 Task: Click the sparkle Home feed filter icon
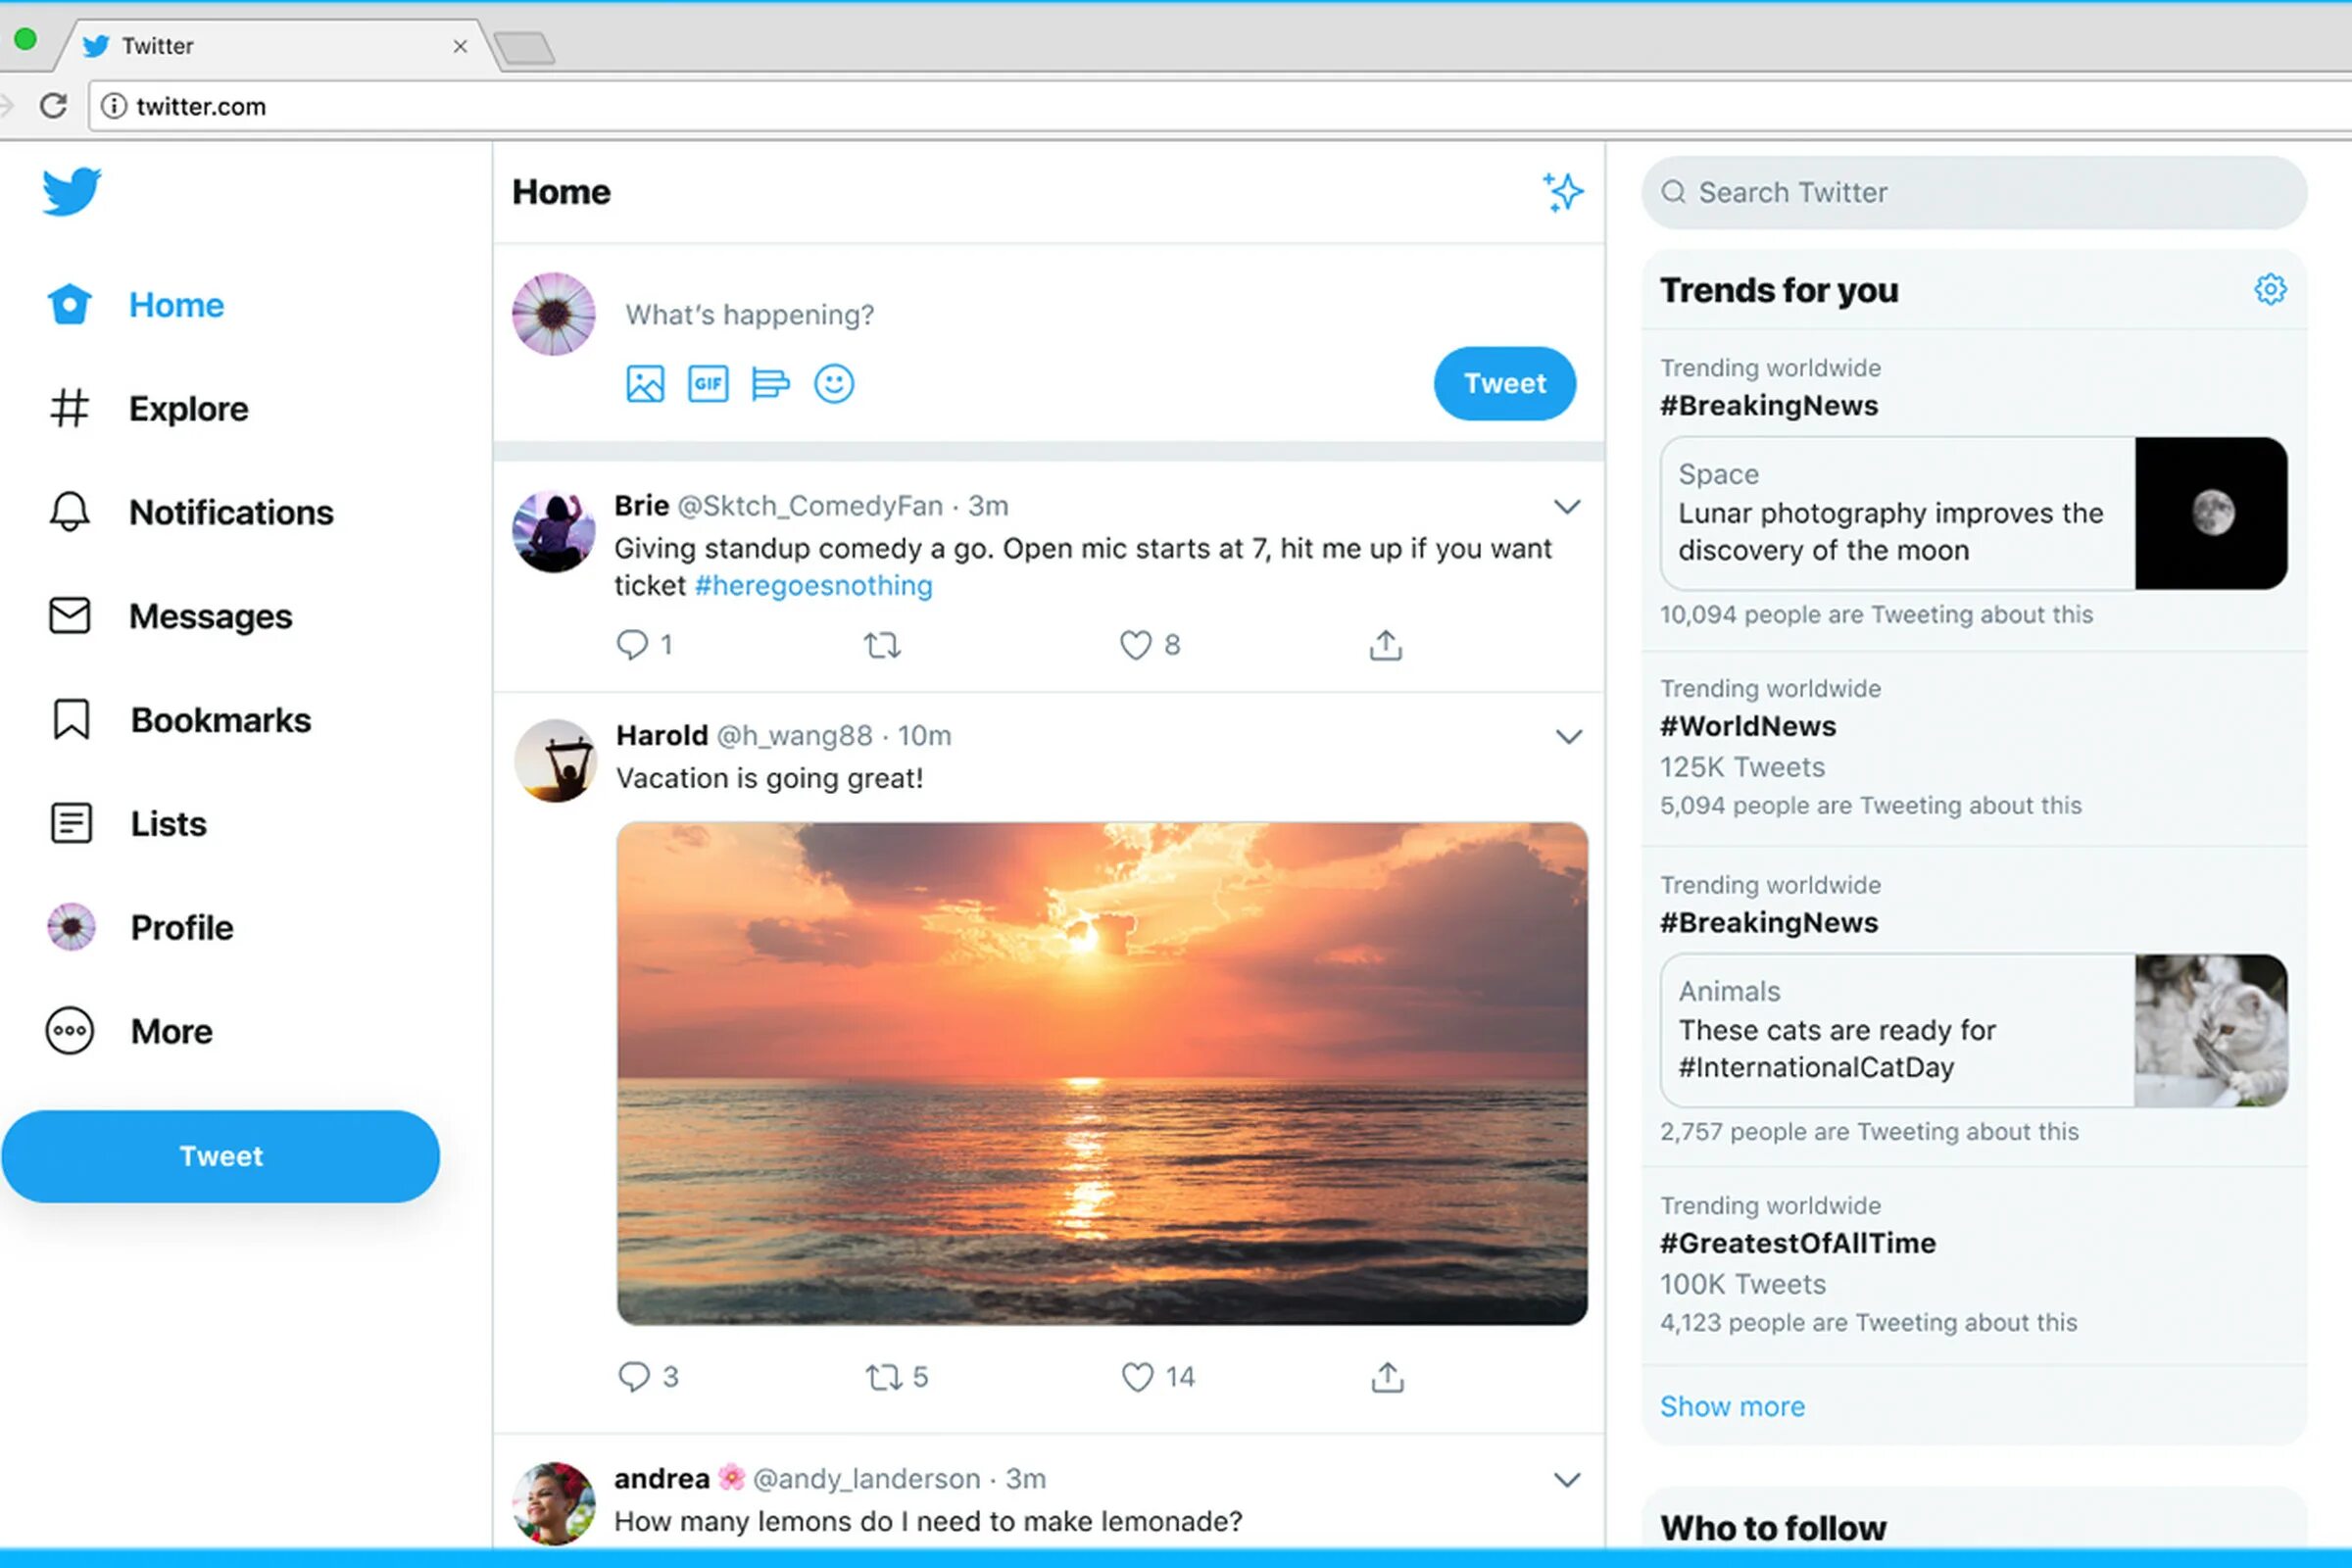click(x=1561, y=191)
